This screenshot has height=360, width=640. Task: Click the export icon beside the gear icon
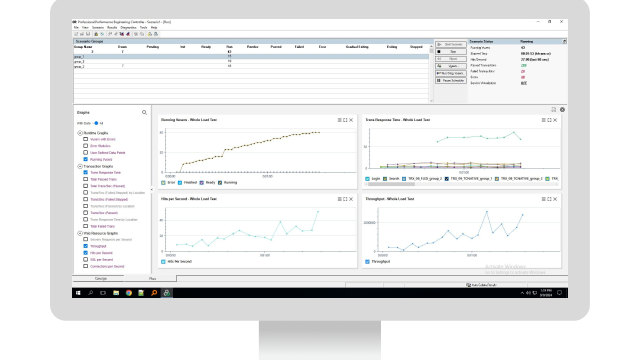coord(553,109)
